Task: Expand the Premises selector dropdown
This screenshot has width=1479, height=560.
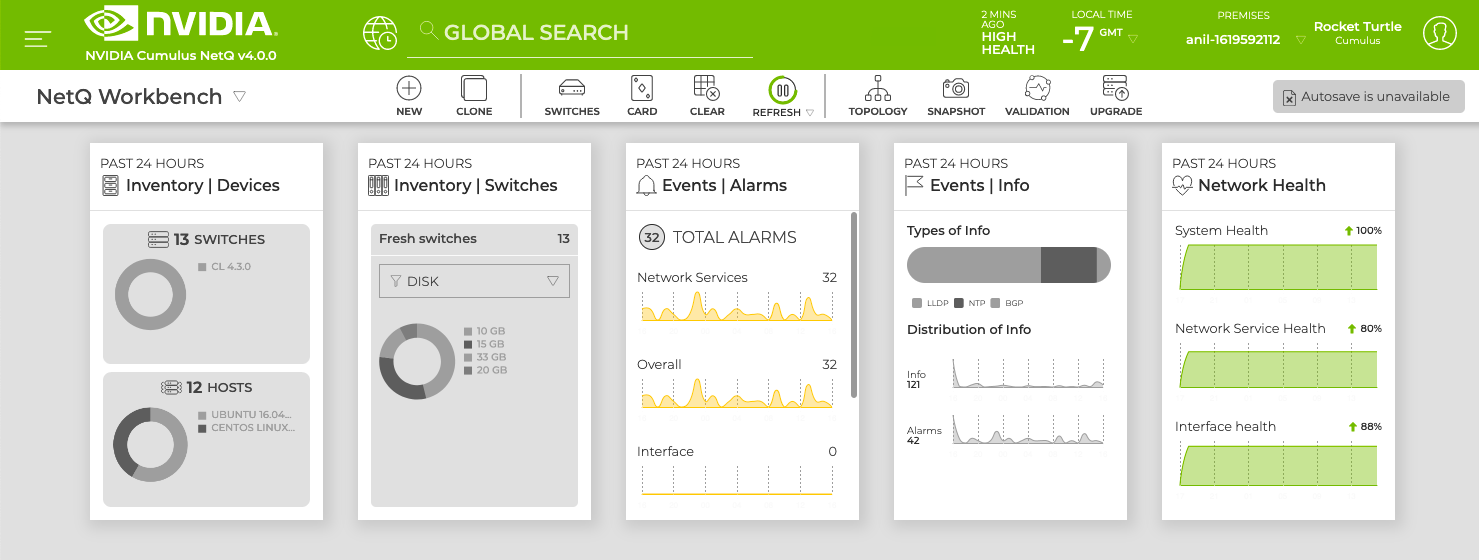Action: 1300,40
